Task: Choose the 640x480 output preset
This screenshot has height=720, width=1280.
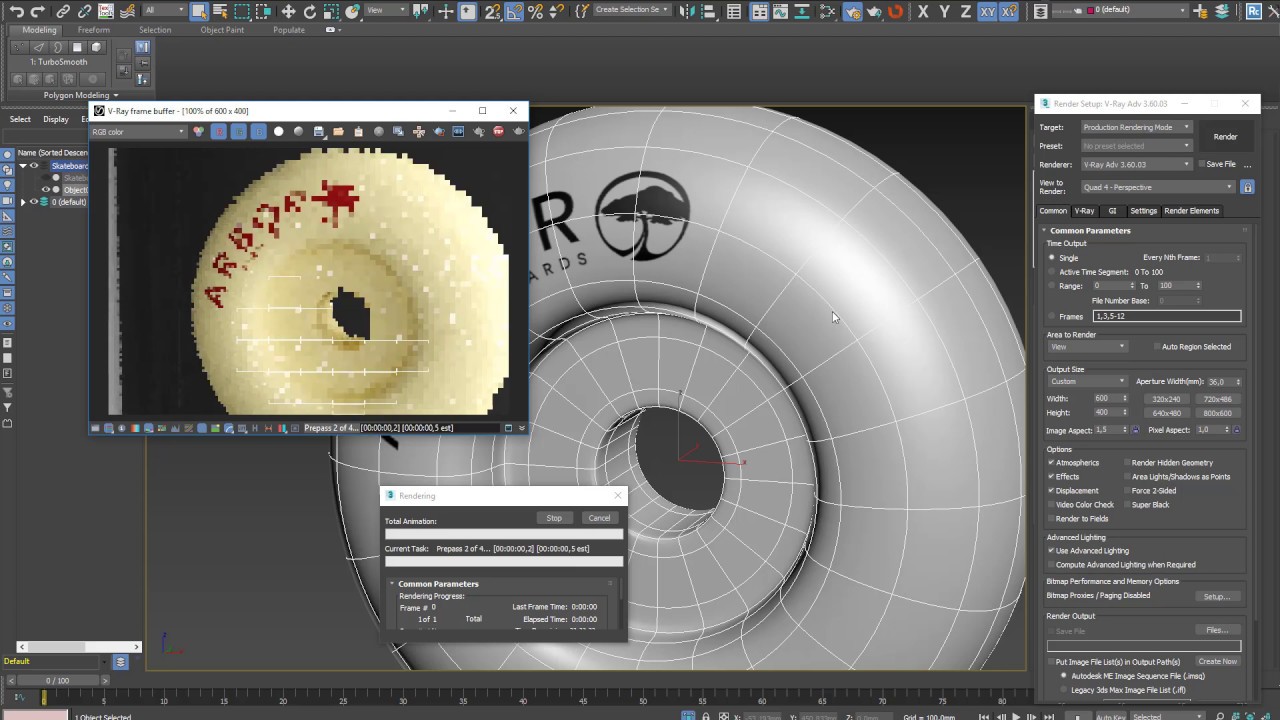Action: click(1166, 413)
